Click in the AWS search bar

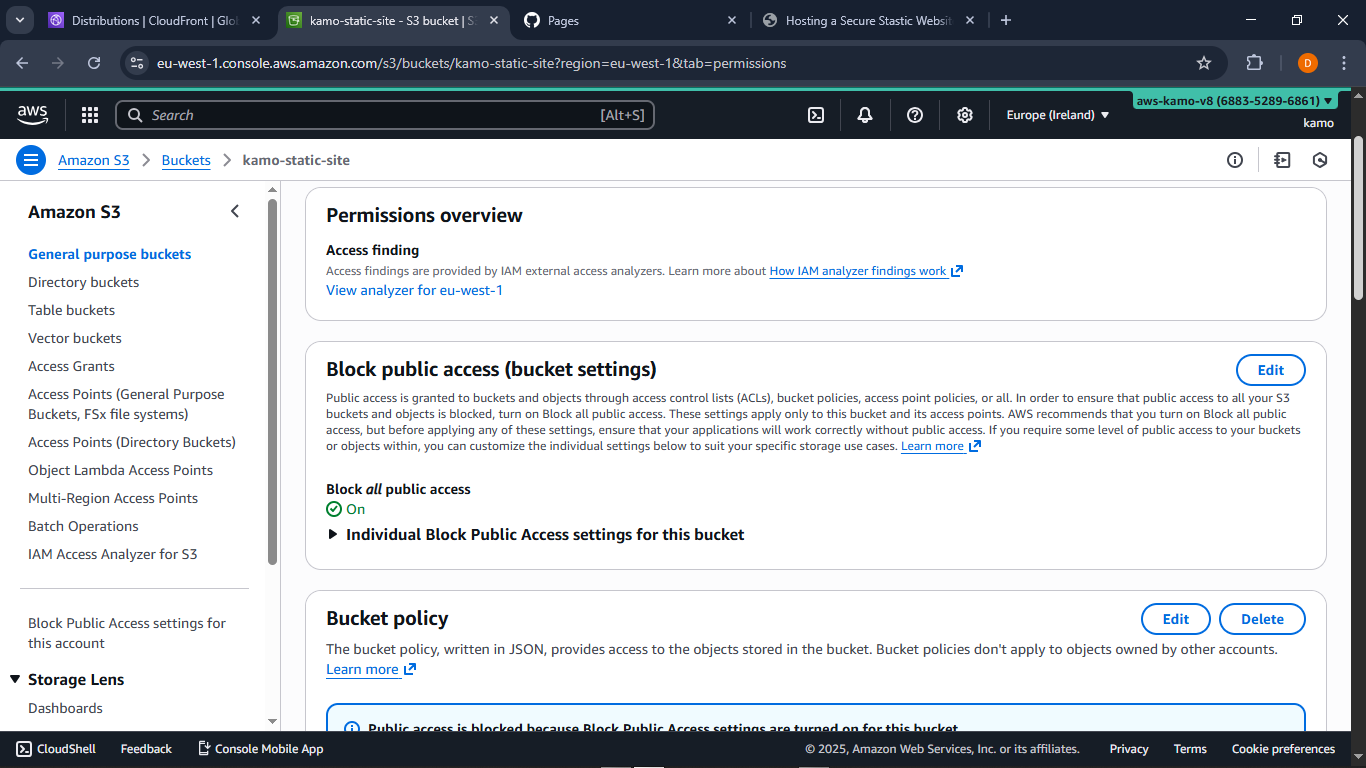[x=385, y=115]
